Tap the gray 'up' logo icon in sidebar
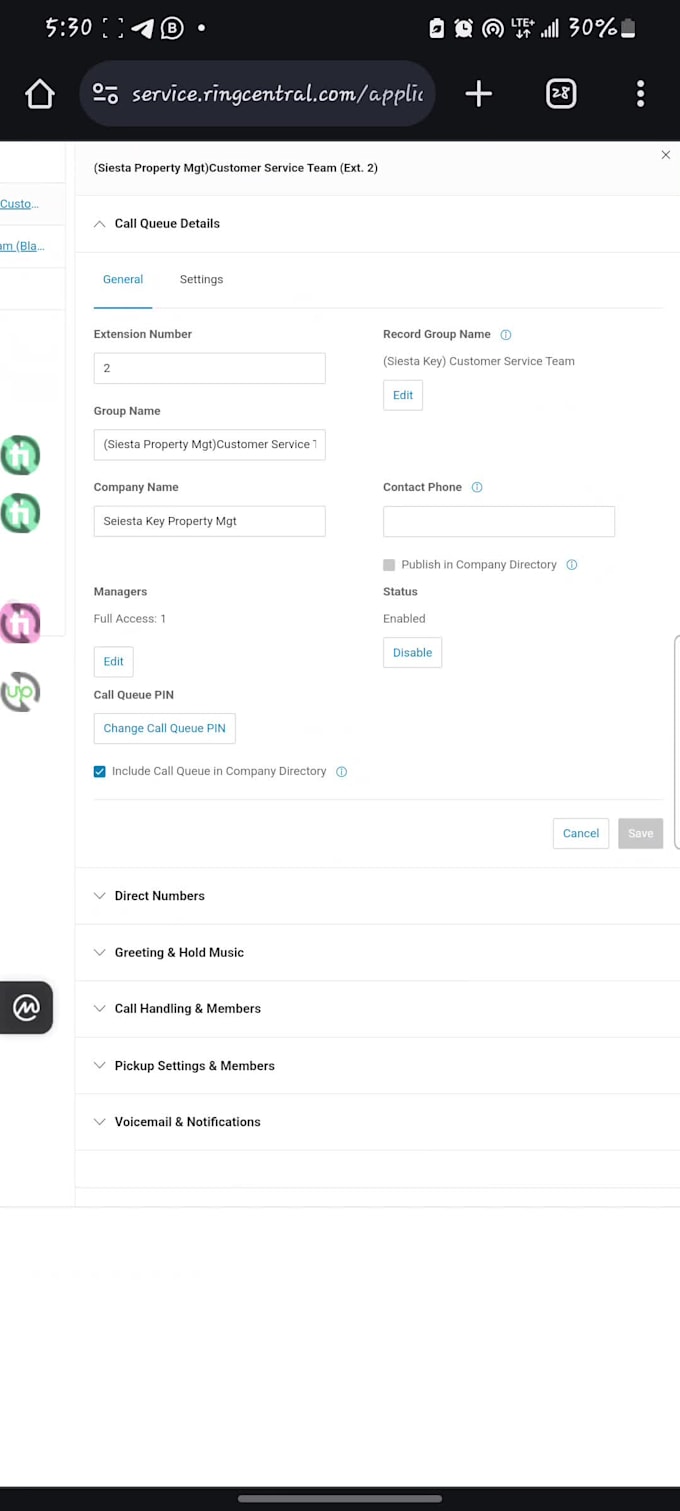This screenshot has width=680, height=1511. click(x=19, y=691)
